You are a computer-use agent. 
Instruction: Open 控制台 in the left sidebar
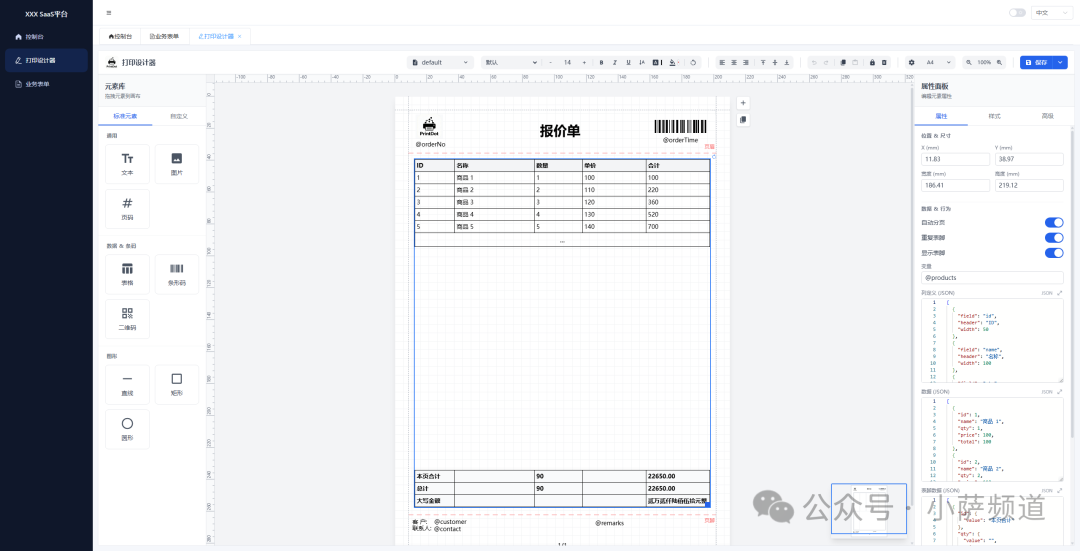[46, 37]
